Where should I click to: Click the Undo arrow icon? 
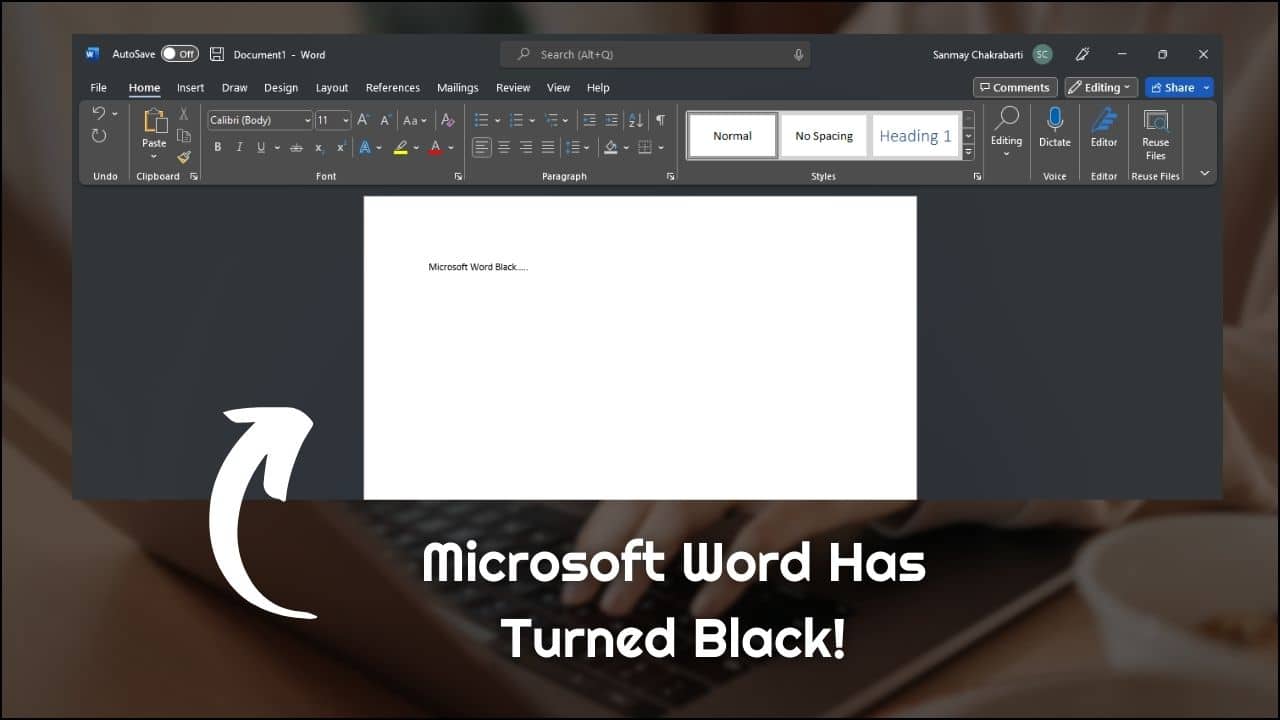[98, 113]
